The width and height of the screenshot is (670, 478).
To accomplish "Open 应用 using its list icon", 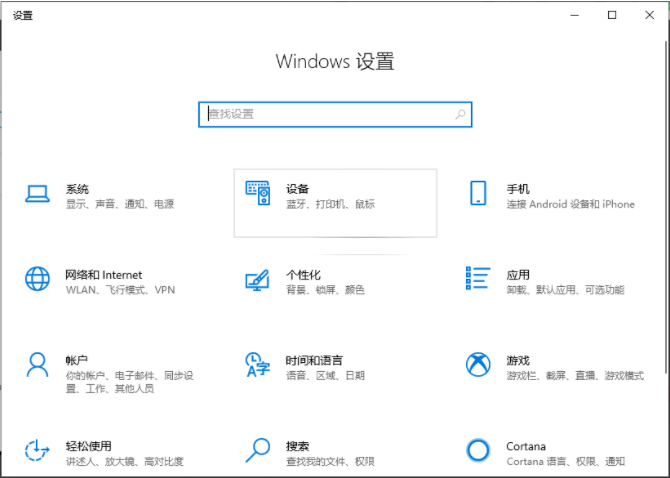I will coord(478,280).
